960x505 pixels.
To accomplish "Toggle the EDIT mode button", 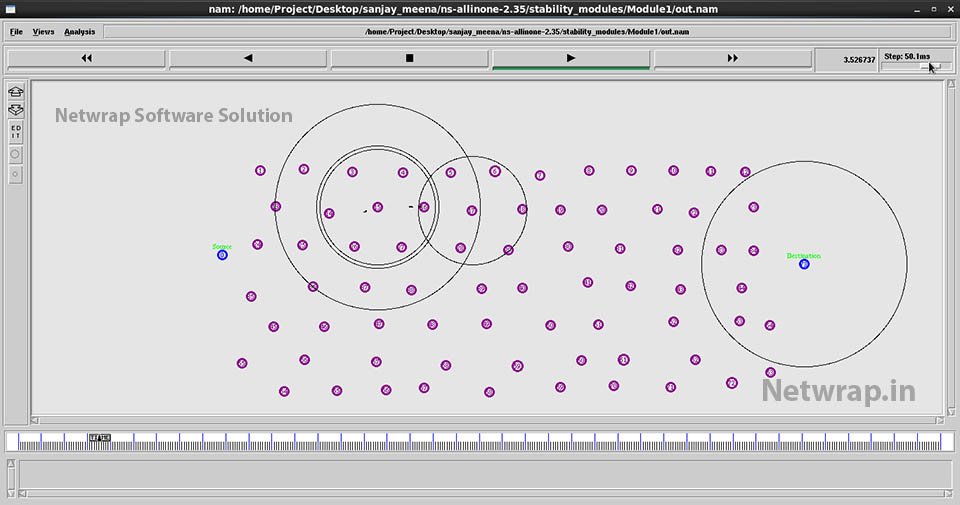I will click(16, 132).
